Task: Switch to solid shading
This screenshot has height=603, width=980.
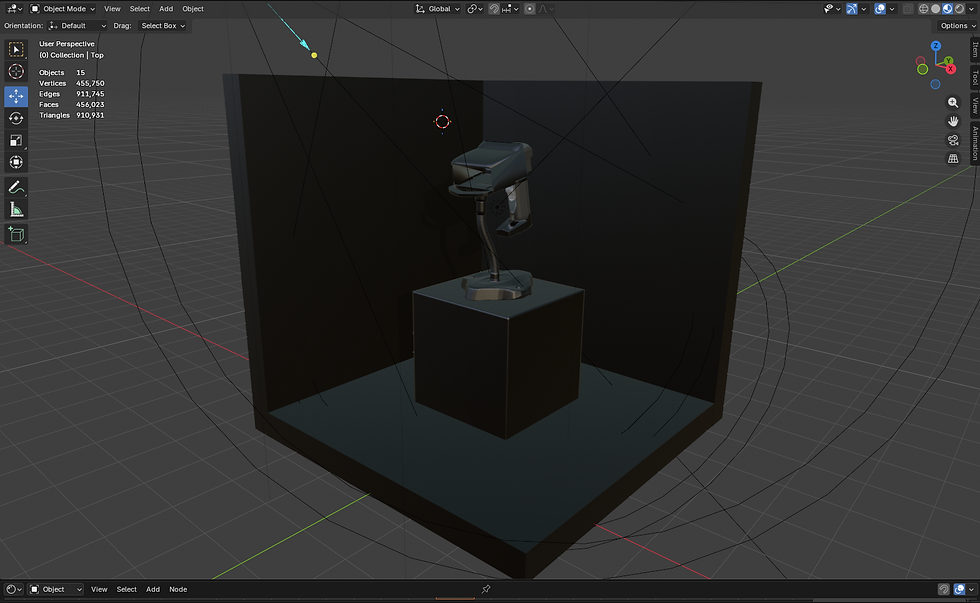Action: click(x=936, y=9)
